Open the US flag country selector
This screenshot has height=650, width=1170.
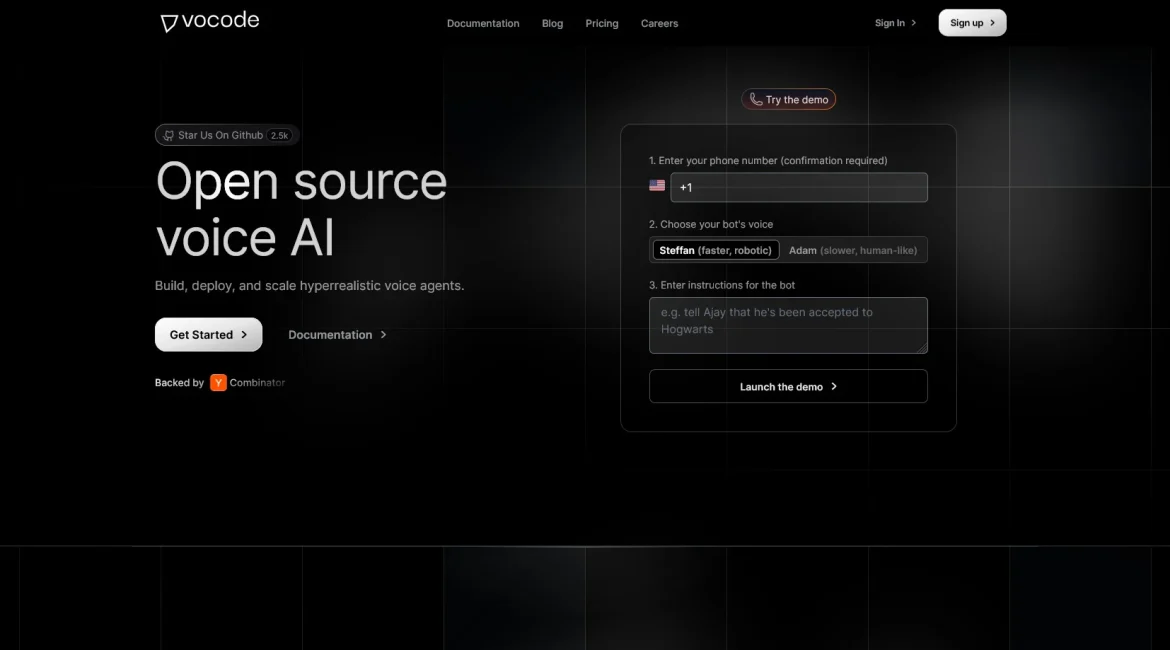[x=657, y=186]
